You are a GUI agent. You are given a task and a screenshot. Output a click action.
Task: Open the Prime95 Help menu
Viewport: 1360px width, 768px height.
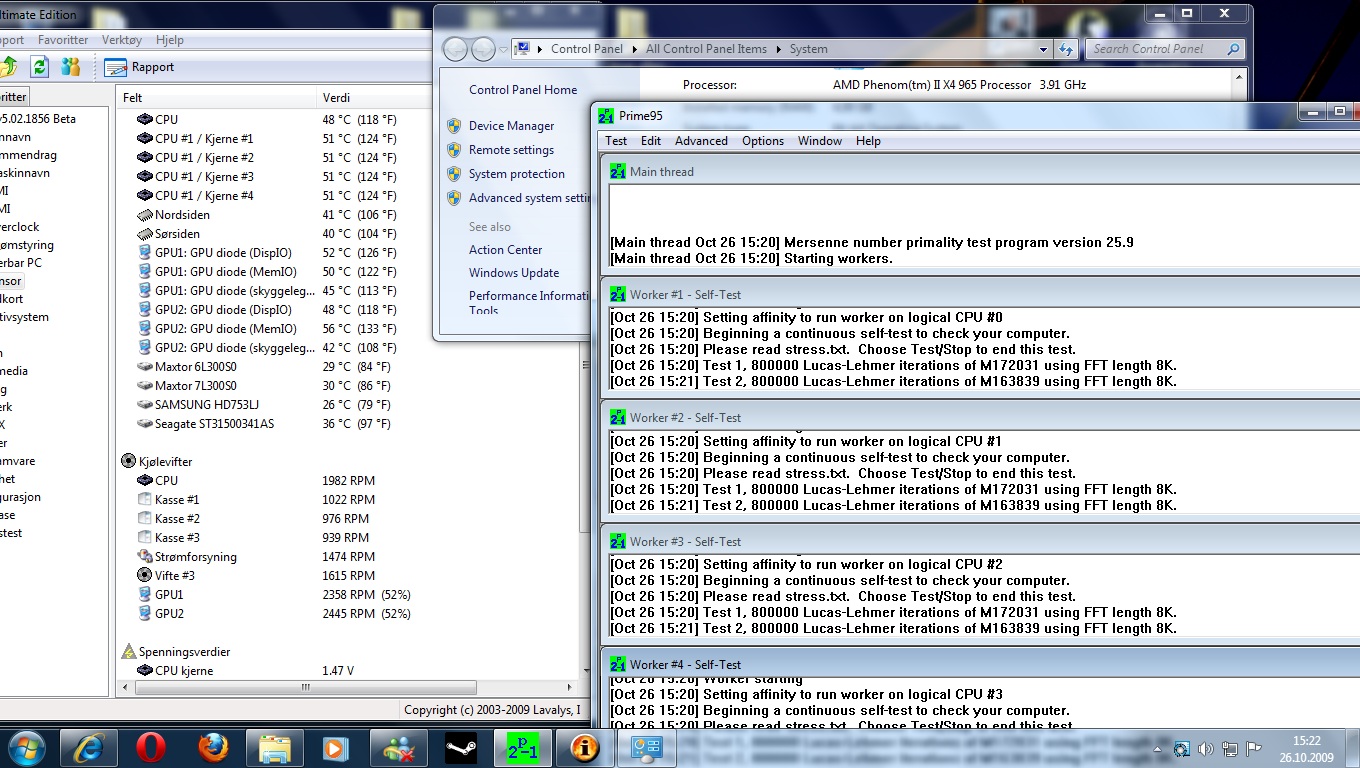pyautogui.click(x=868, y=141)
